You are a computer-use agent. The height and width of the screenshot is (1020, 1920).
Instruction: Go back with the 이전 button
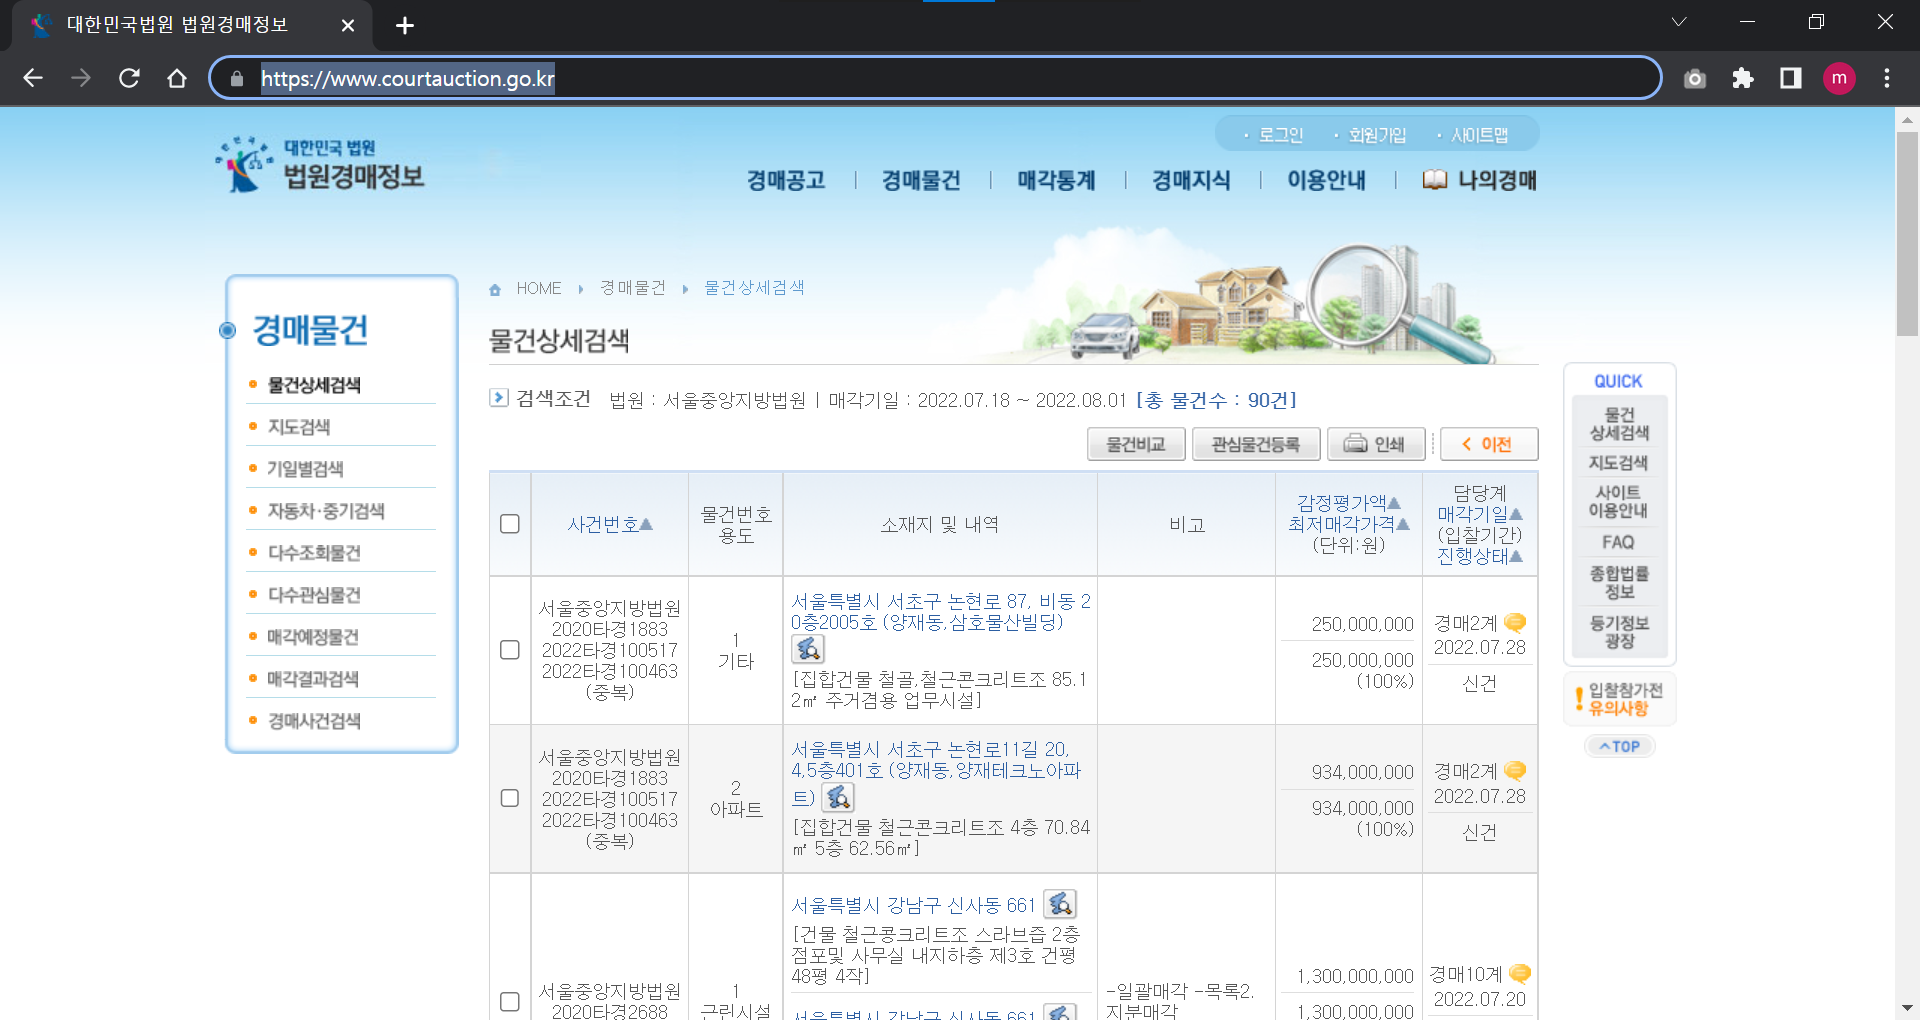pos(1489,444)
